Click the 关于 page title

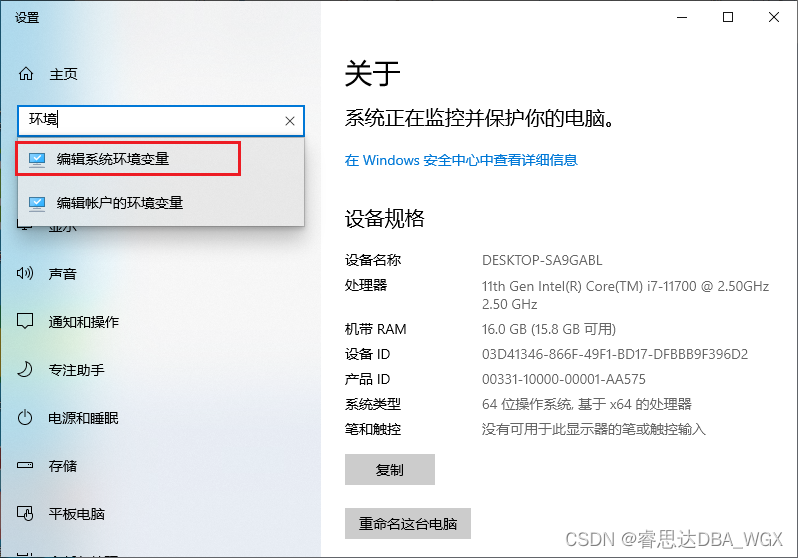tap(373, 73)
